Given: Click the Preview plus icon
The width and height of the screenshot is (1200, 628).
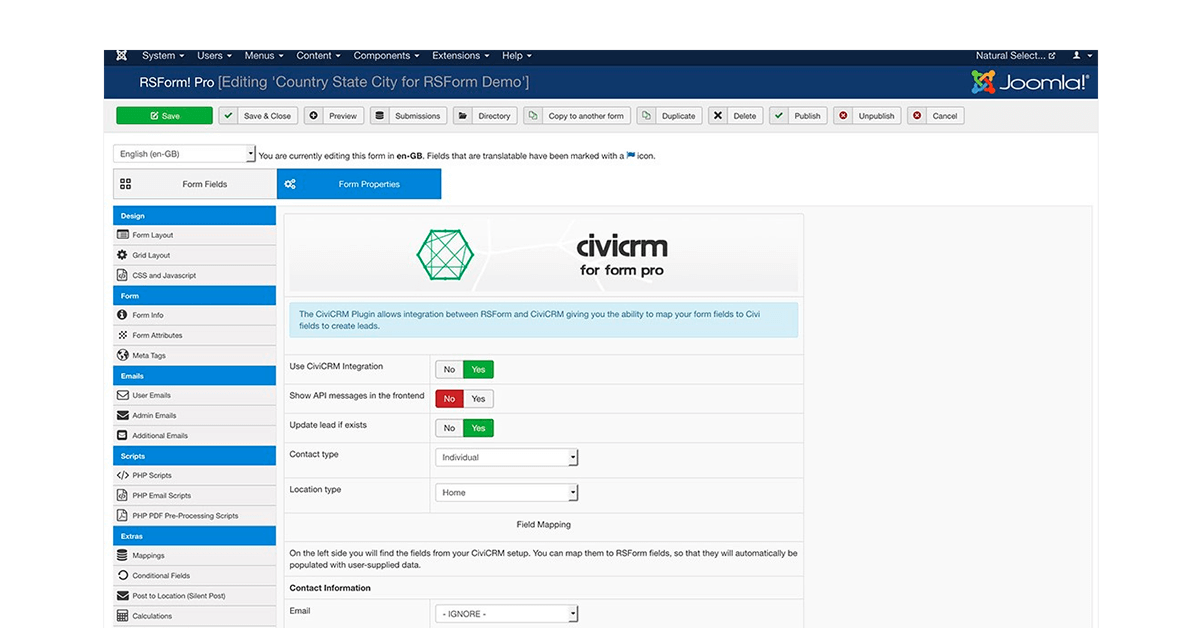Looking at the screenshot, I should [x=314, y=116].
